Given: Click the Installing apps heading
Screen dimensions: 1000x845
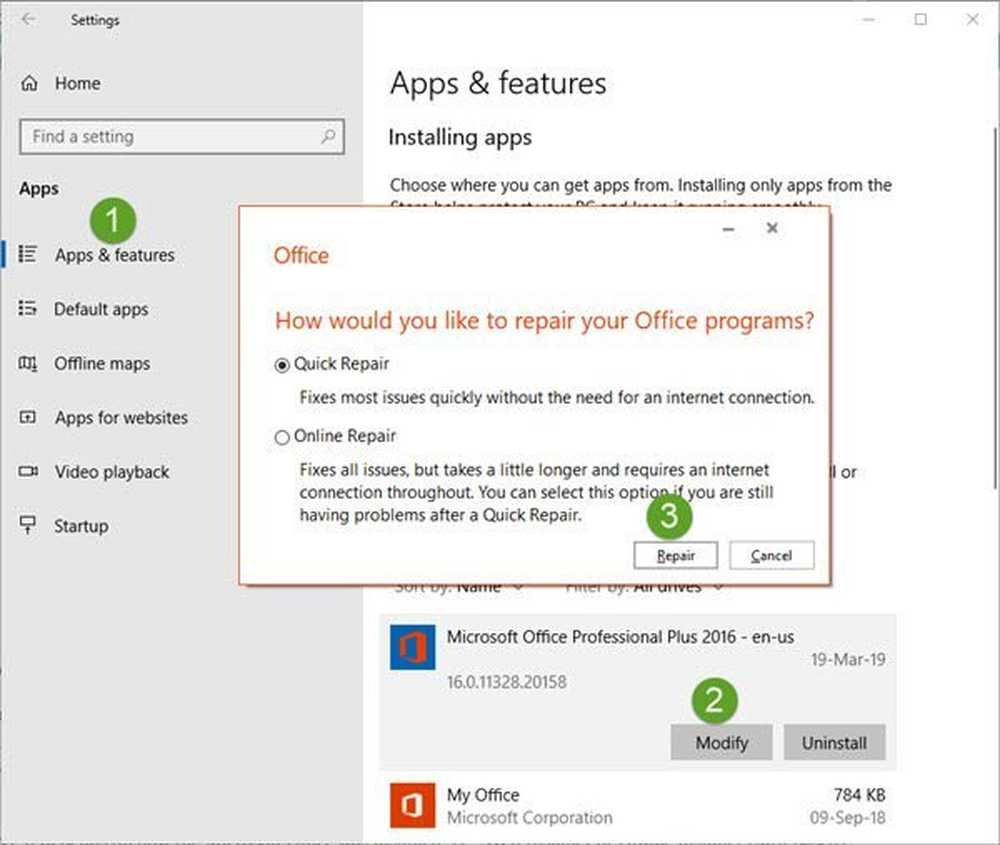Looking at the screenshot, I should pos(460,137).
